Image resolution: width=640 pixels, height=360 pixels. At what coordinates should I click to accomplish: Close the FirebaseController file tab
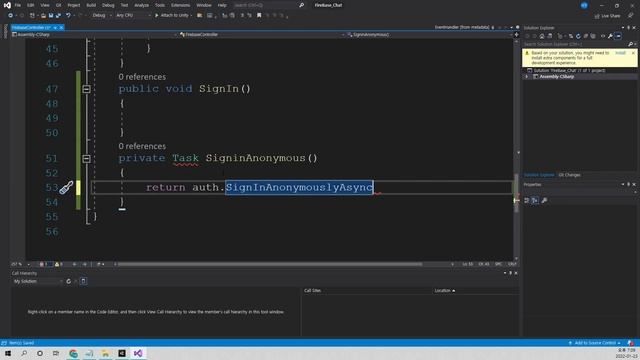tap(61, 27)
